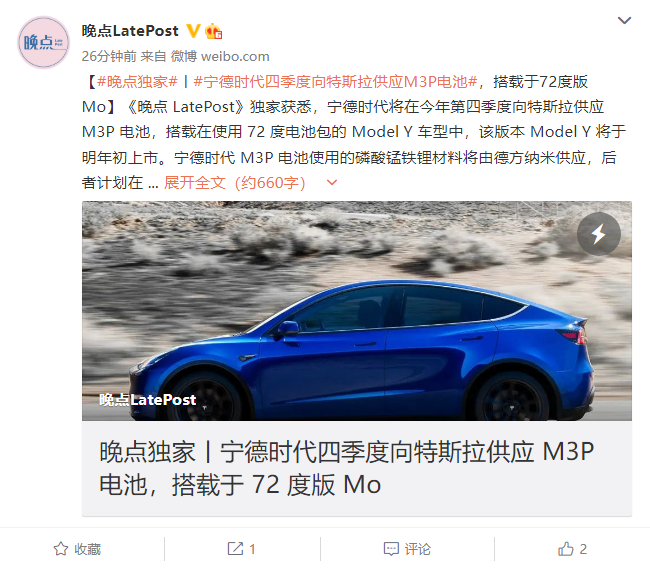Open the post options chevron menu
650x570 pixels.
click(624, 20)
